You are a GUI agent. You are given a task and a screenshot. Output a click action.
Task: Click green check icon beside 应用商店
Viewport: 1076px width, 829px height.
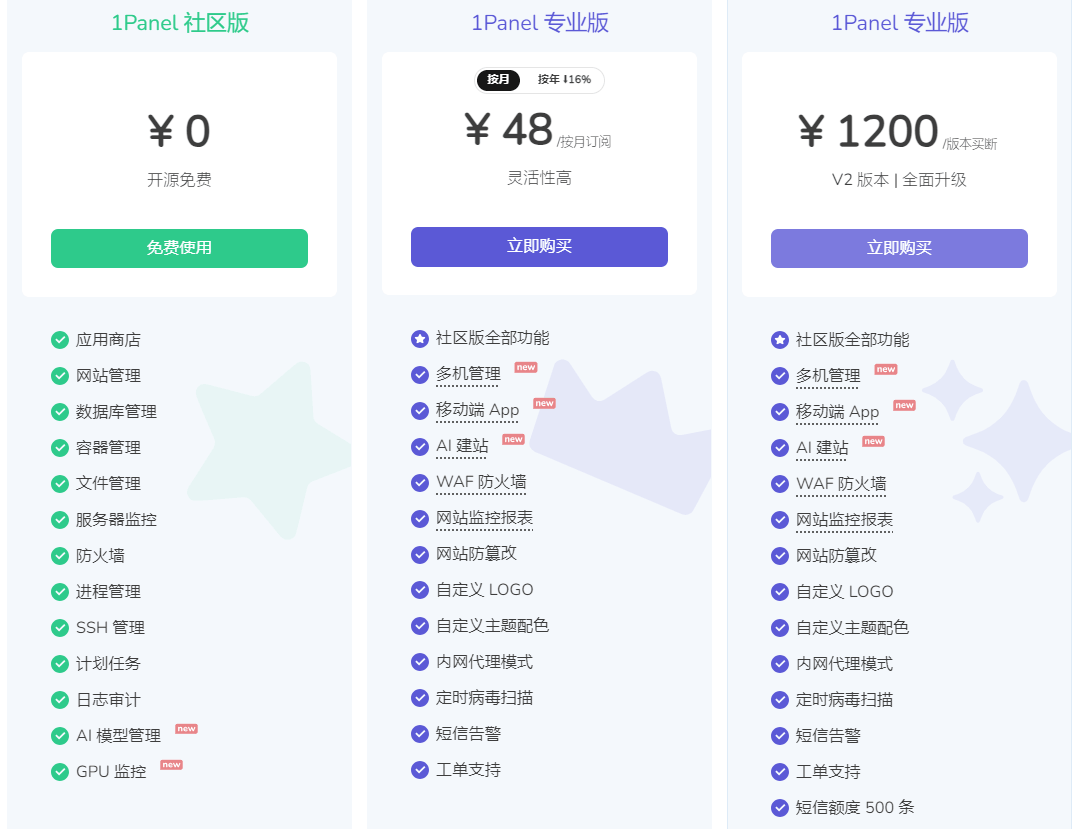(x=60, y=340)
